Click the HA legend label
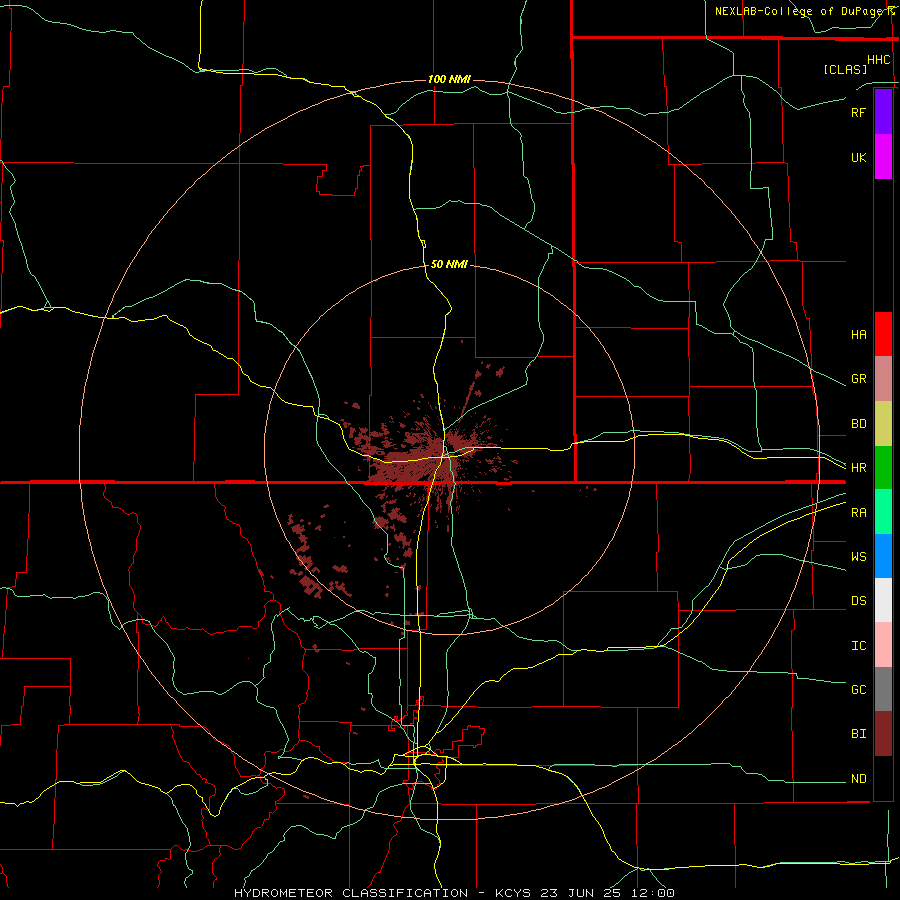 tap(858, 335)
